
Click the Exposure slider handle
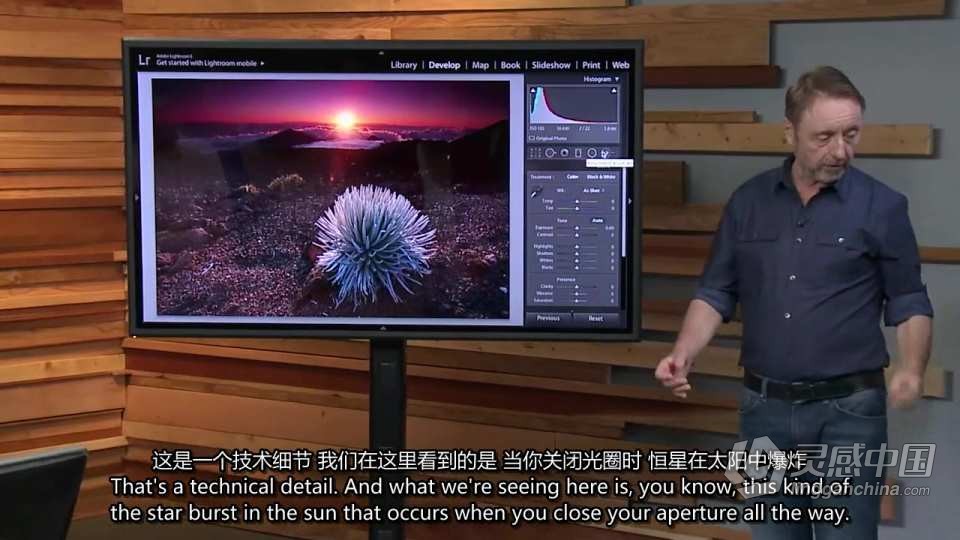[577, 228]
